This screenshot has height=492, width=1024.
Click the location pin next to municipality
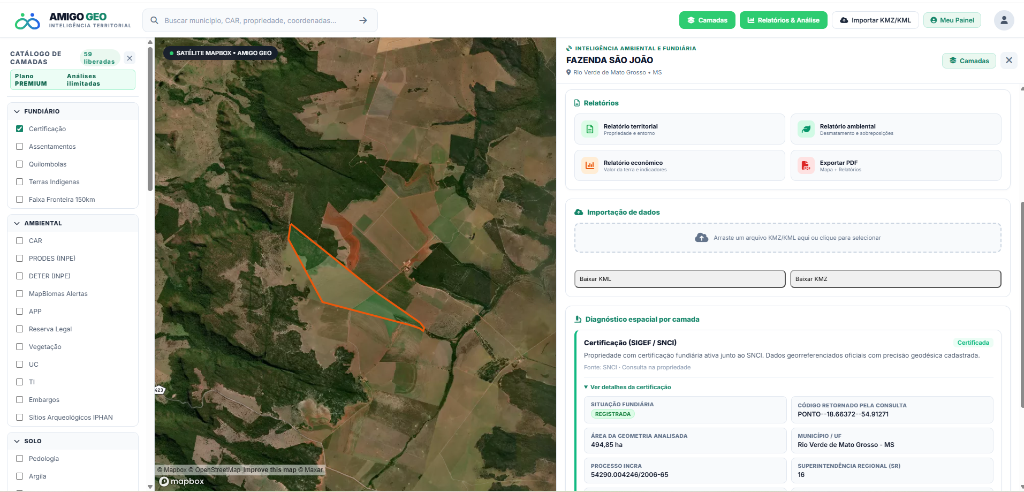pyautogui.click(x=569, y=73)
